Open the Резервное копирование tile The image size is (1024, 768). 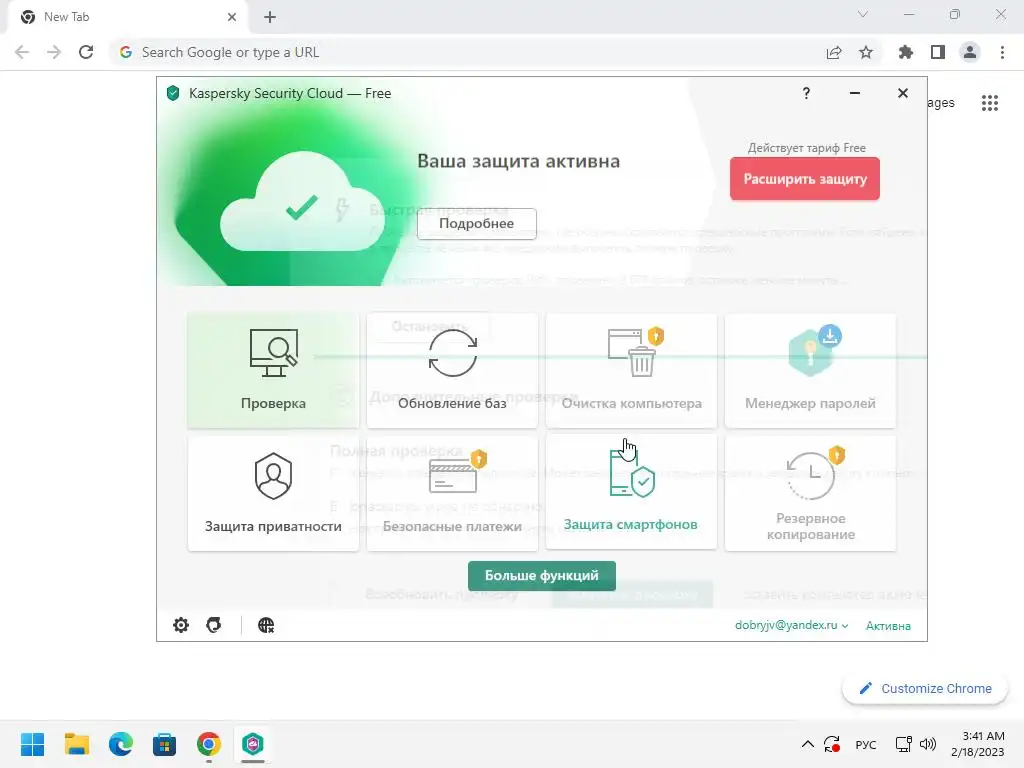pos(810,493)
